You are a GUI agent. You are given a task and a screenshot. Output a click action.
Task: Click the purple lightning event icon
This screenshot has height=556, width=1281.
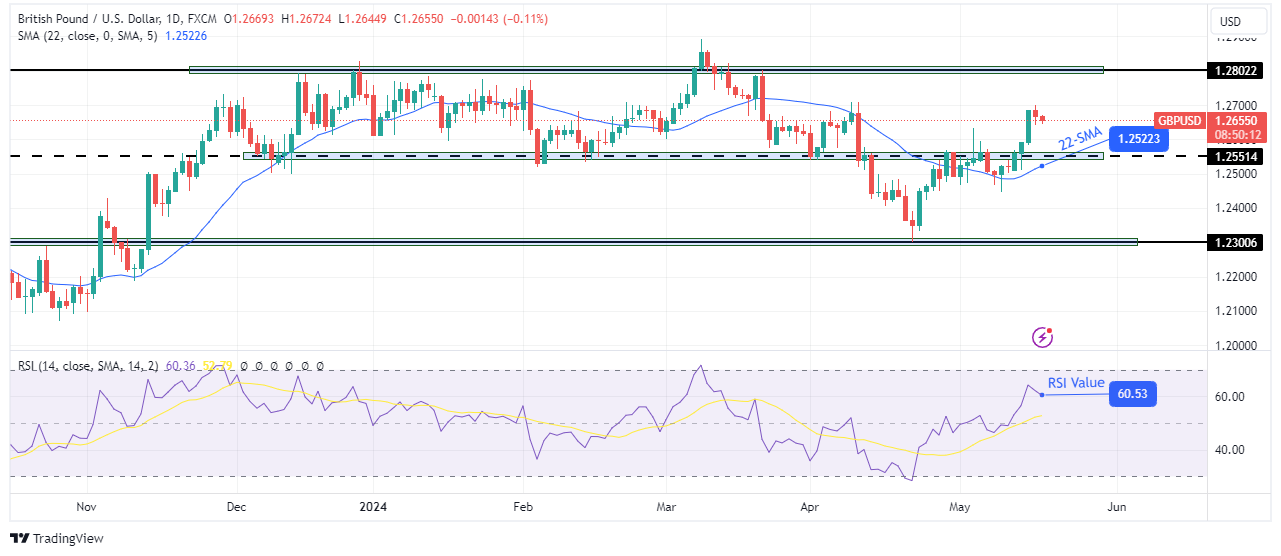pyautogui.click(x=1043, y=337)
